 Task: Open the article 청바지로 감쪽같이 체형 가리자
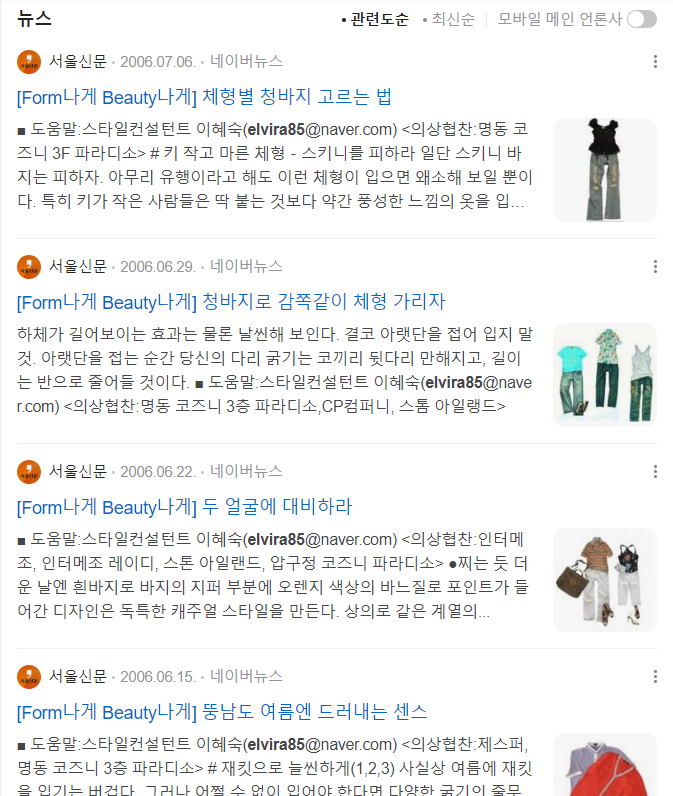coord(231,302)
